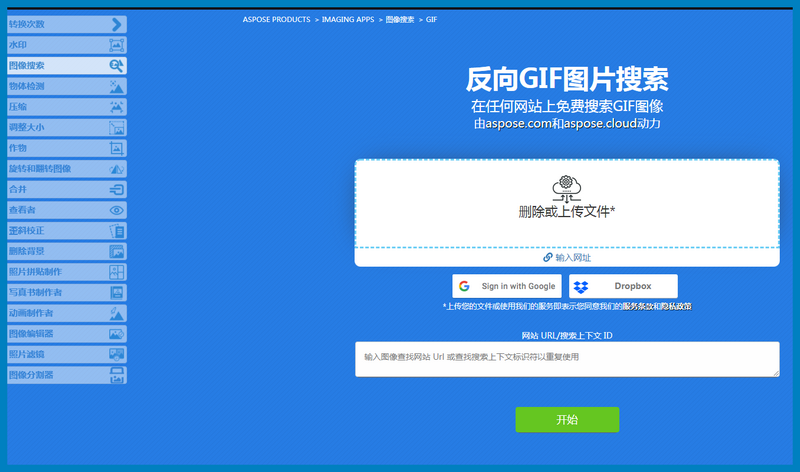The width and height of the screenshot is (800, 472).
Task: Open the 照片滤镜 photo filter tool
Action: (67, 354)
